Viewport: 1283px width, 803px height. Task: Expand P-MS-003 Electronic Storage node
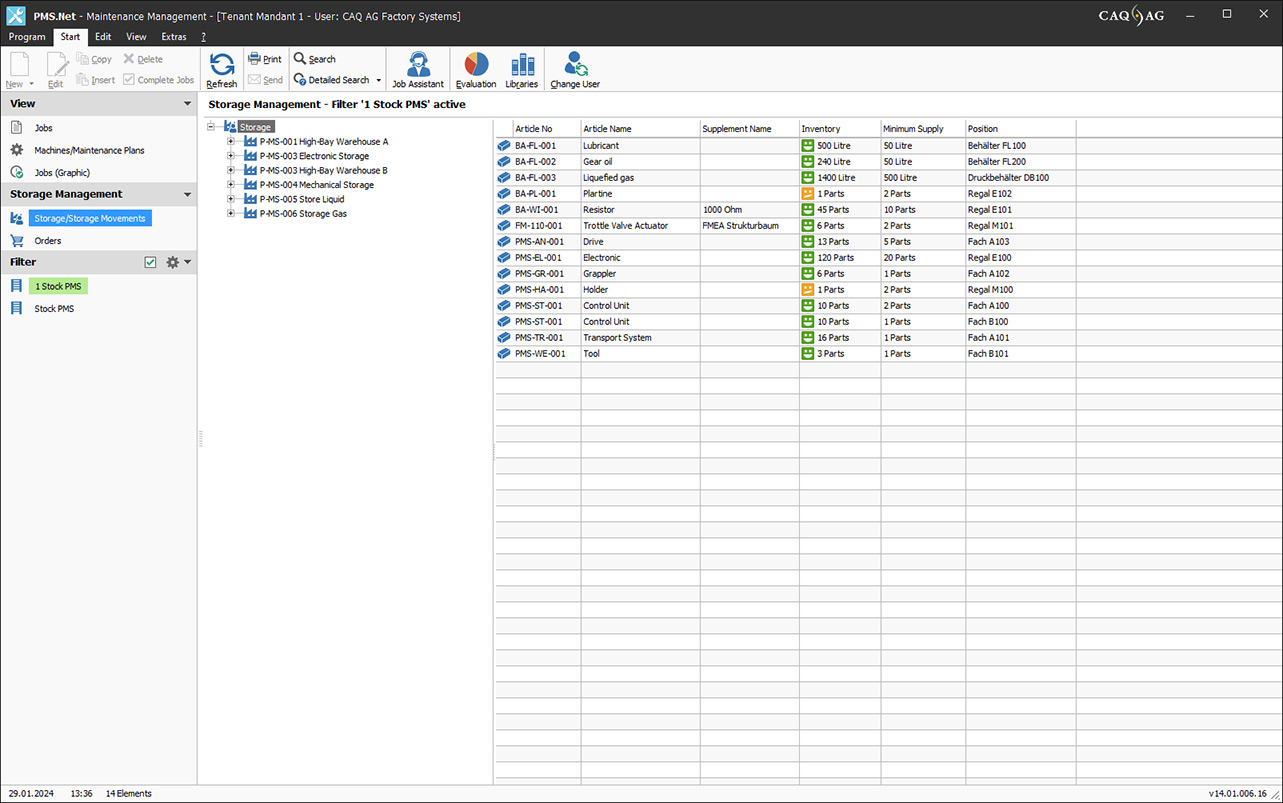pyautogui.click(x=230, y=156)
